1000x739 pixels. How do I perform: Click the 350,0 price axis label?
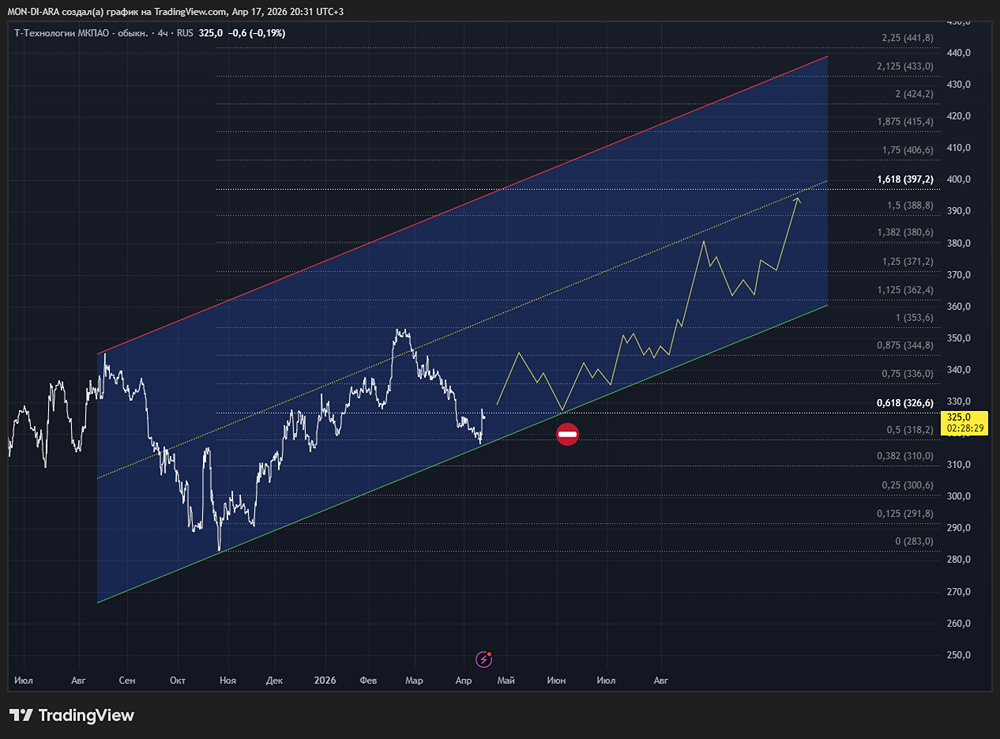(959, 338)
